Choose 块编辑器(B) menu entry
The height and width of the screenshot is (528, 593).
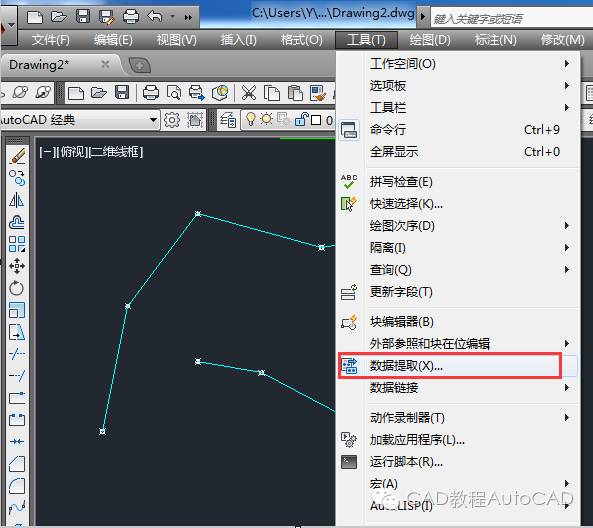458,322
